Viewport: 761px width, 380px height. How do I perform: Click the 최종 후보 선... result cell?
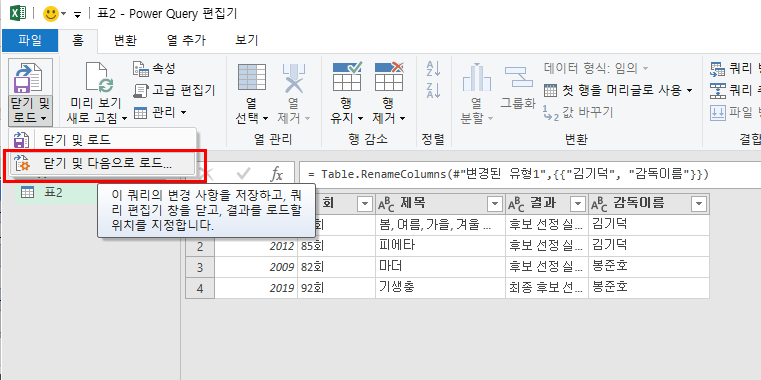546,288
